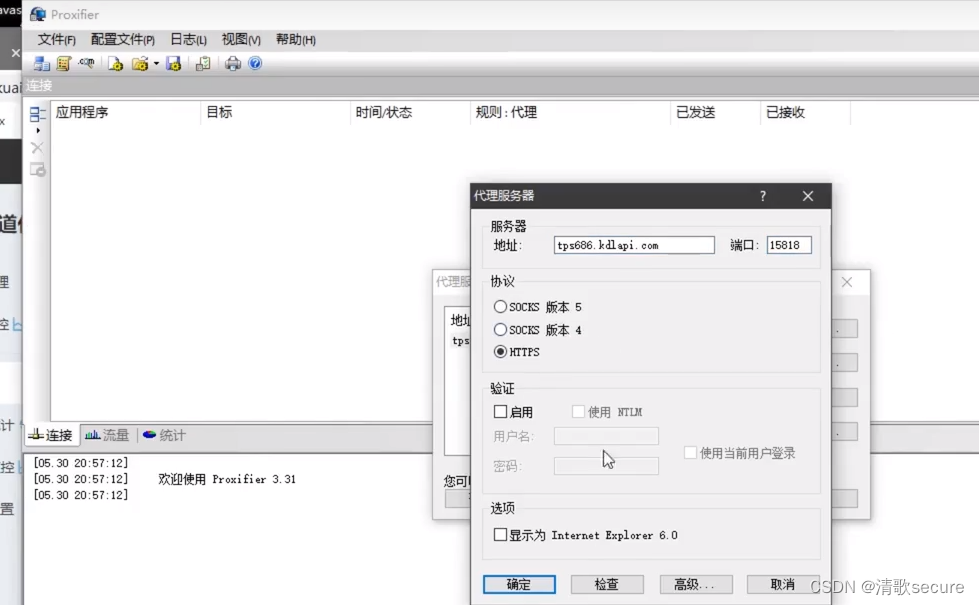The image size is (979, 605).
Task: Click 检查 button to test proxy
Action: pyautogui.click(x=607, y=584)
